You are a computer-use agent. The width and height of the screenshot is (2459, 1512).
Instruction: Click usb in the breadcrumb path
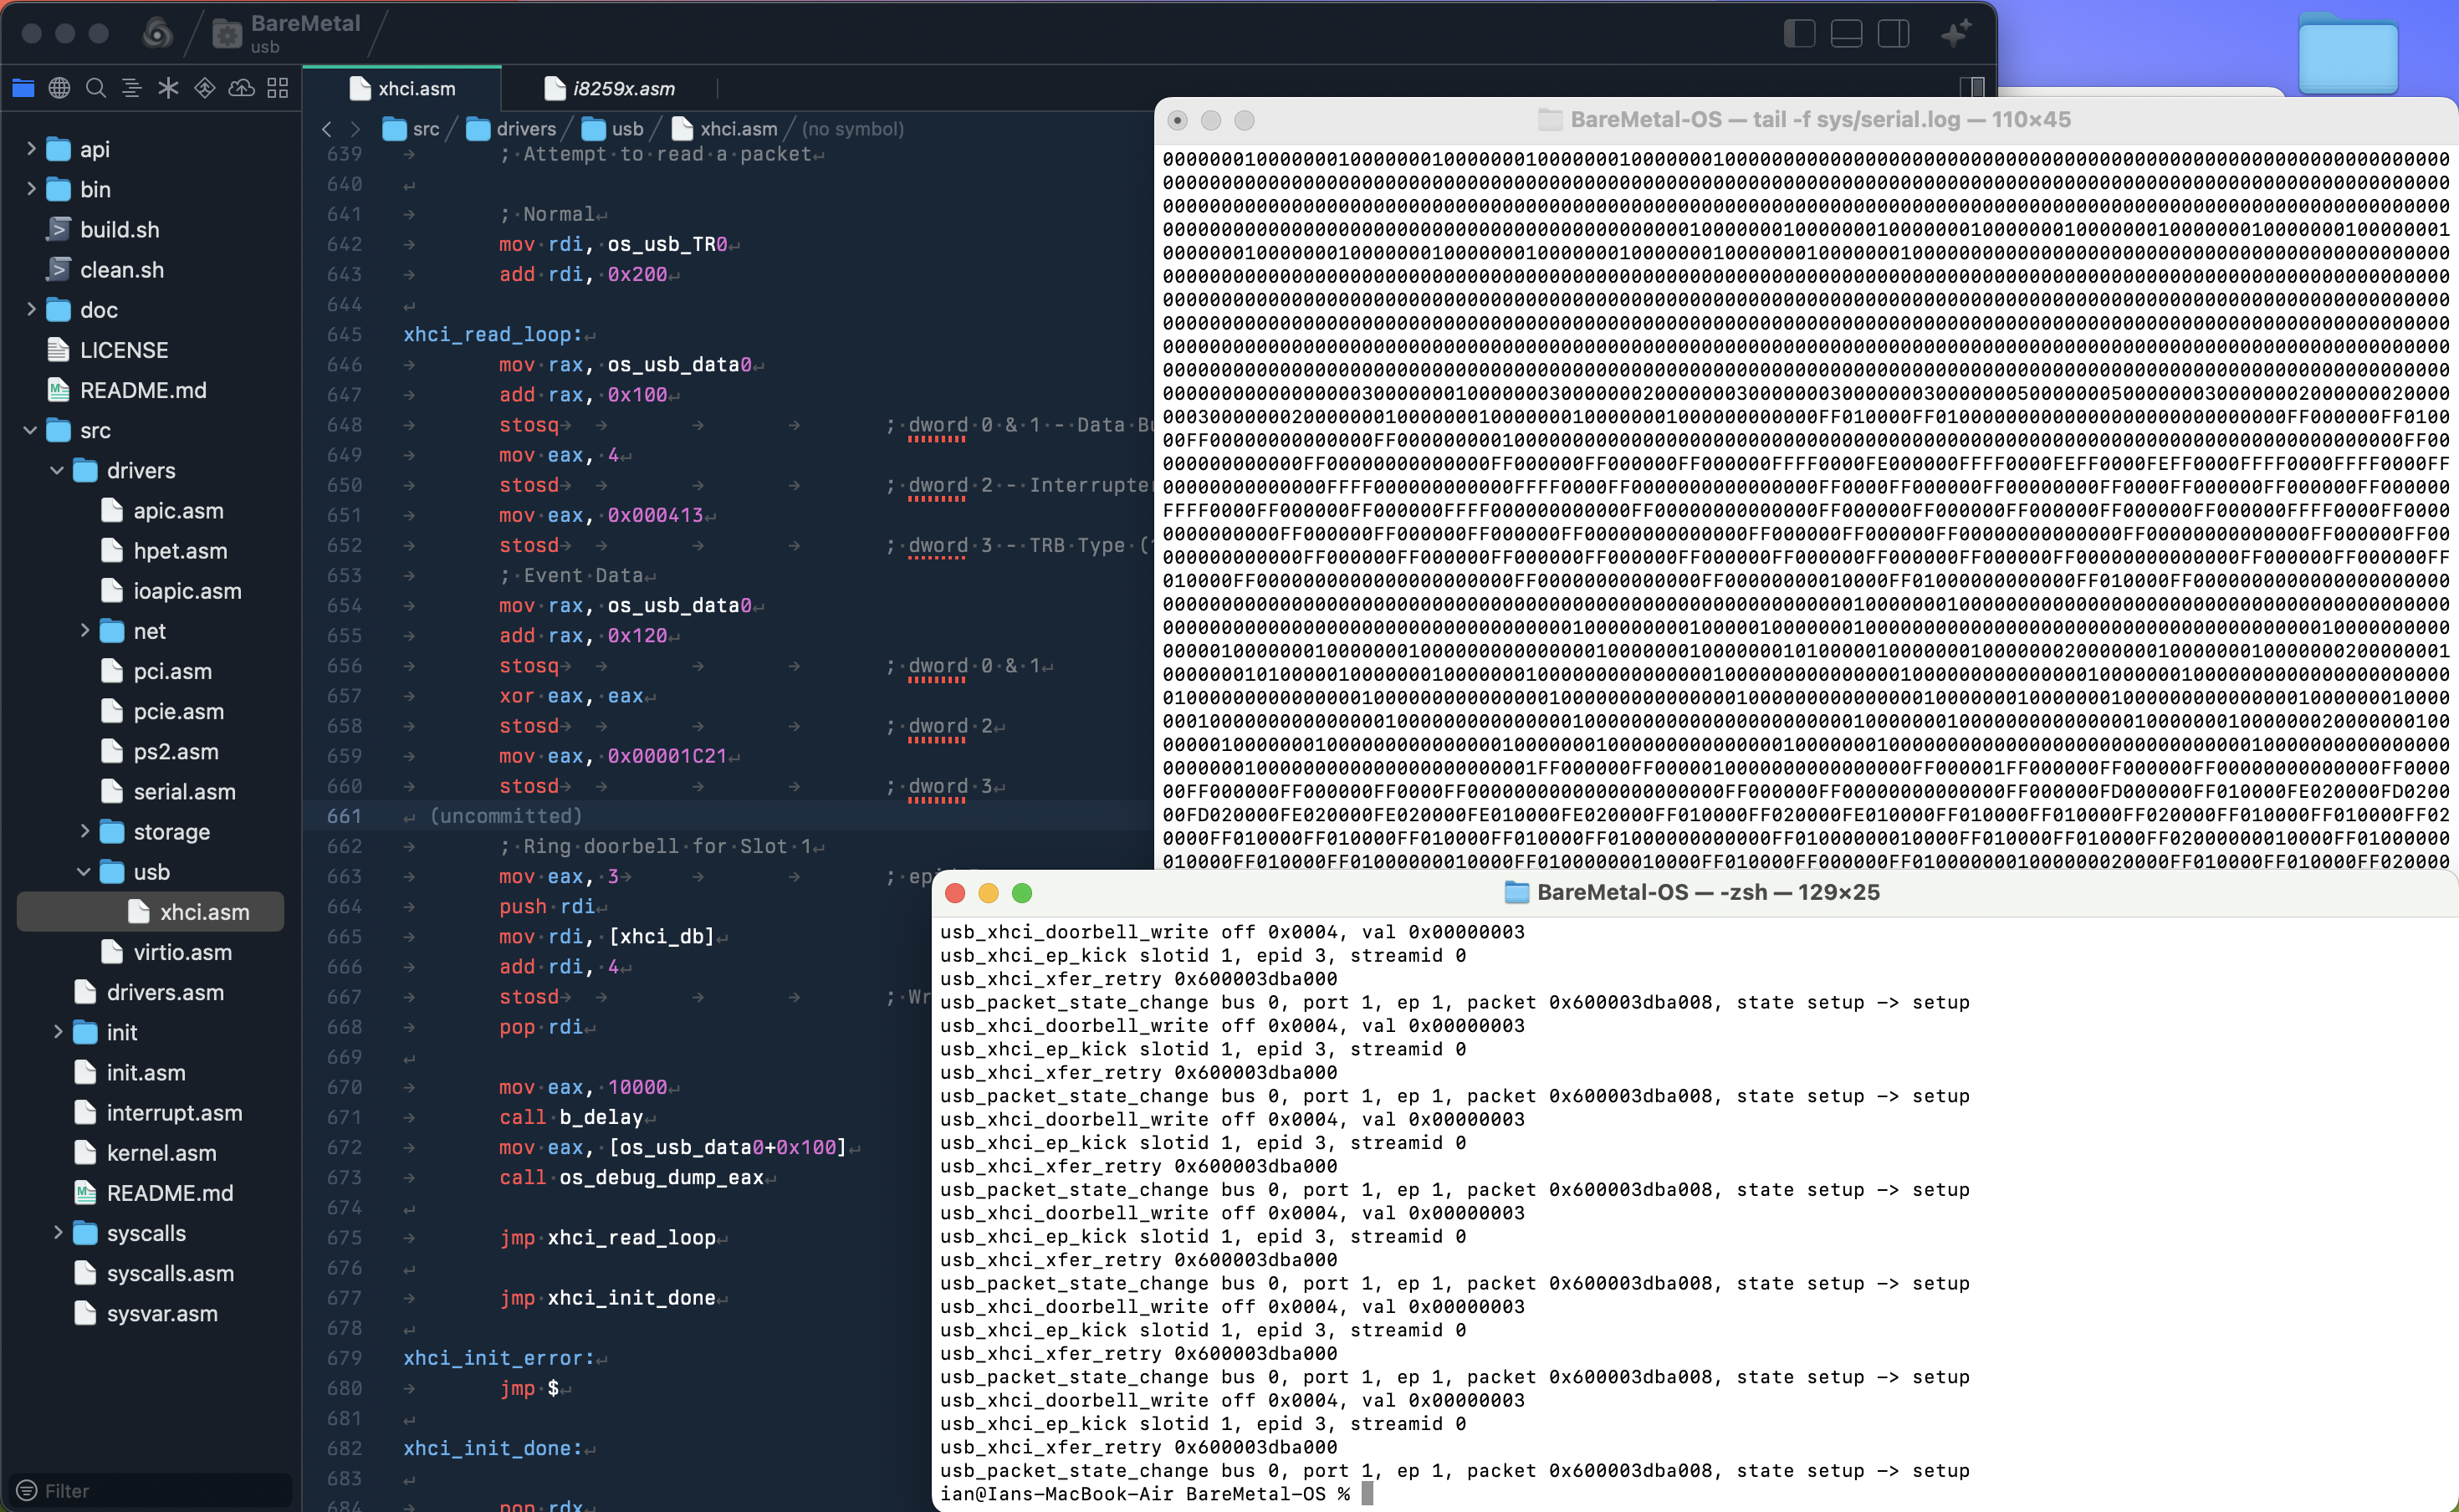(612, 129)
